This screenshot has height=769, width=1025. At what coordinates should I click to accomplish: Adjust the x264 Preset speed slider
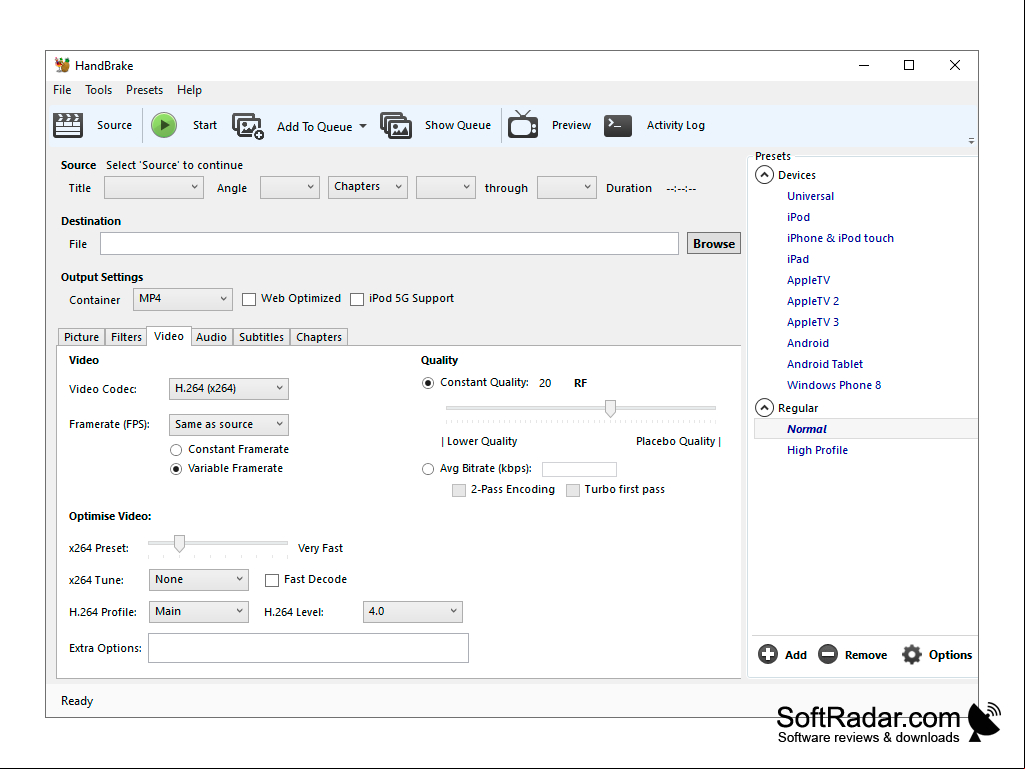click(179, 543)
